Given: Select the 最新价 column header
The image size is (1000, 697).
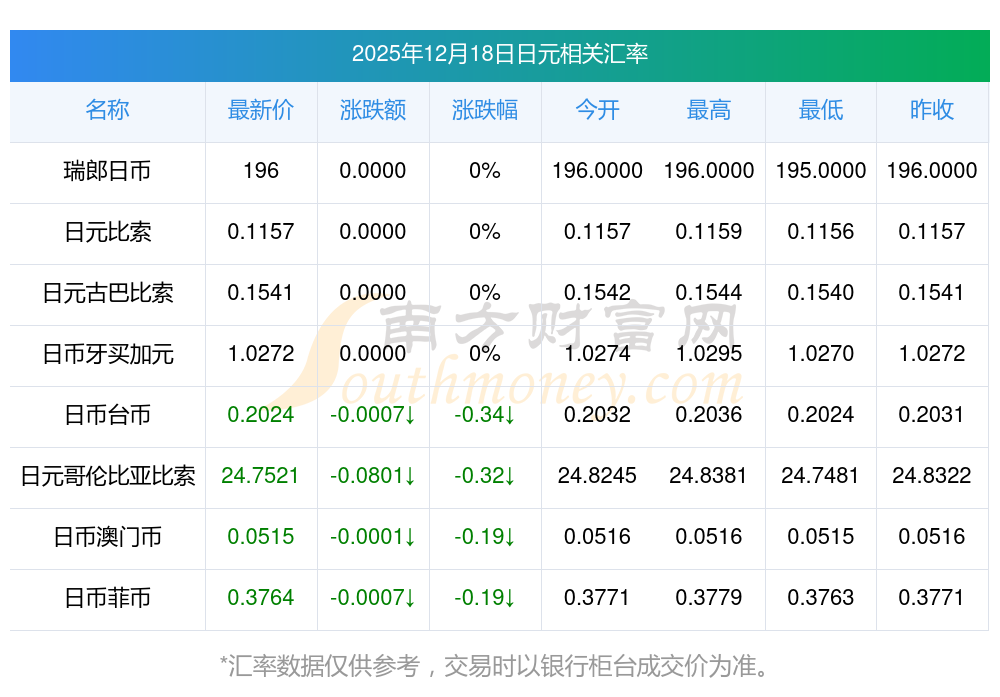Looking at the screenshot, I should (x=261, y=110).
